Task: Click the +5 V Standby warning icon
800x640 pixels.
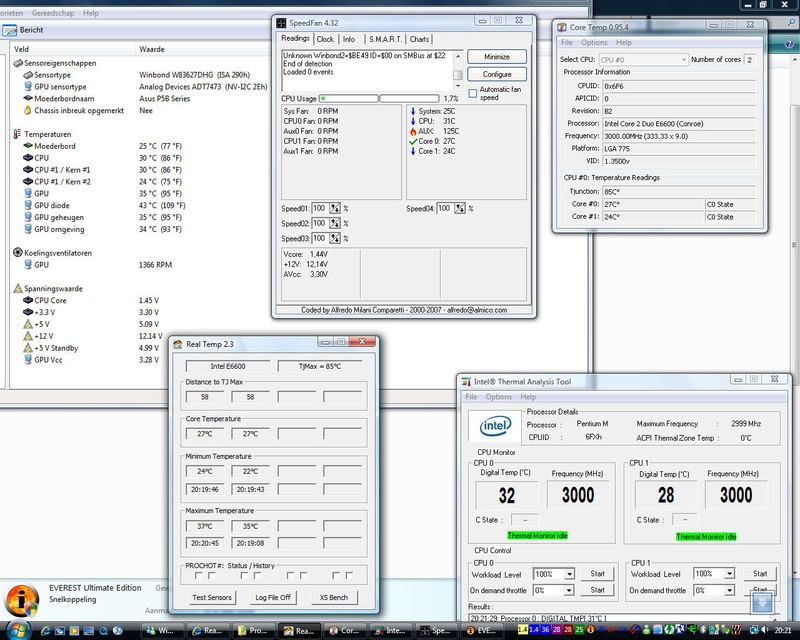Action: click(28, 348)
